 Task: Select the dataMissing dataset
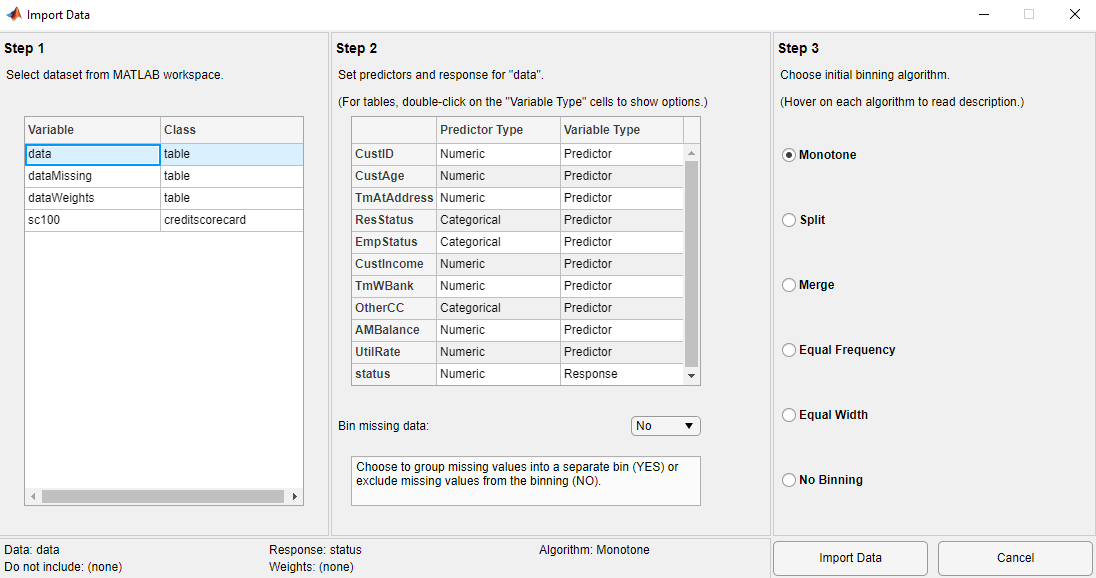pyautogui.click(x=92, y=175)
